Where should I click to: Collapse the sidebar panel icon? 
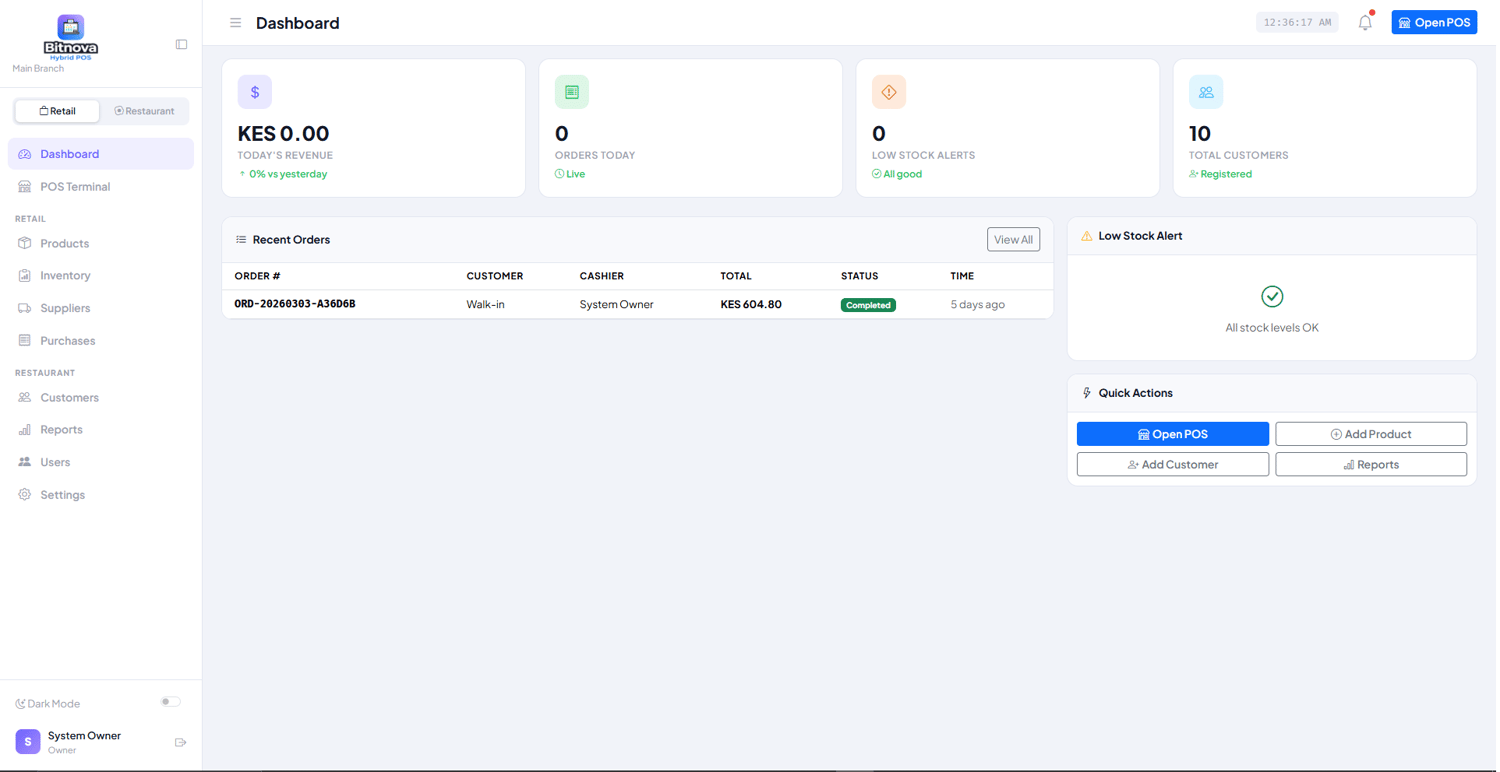click(x=181, y=45)
